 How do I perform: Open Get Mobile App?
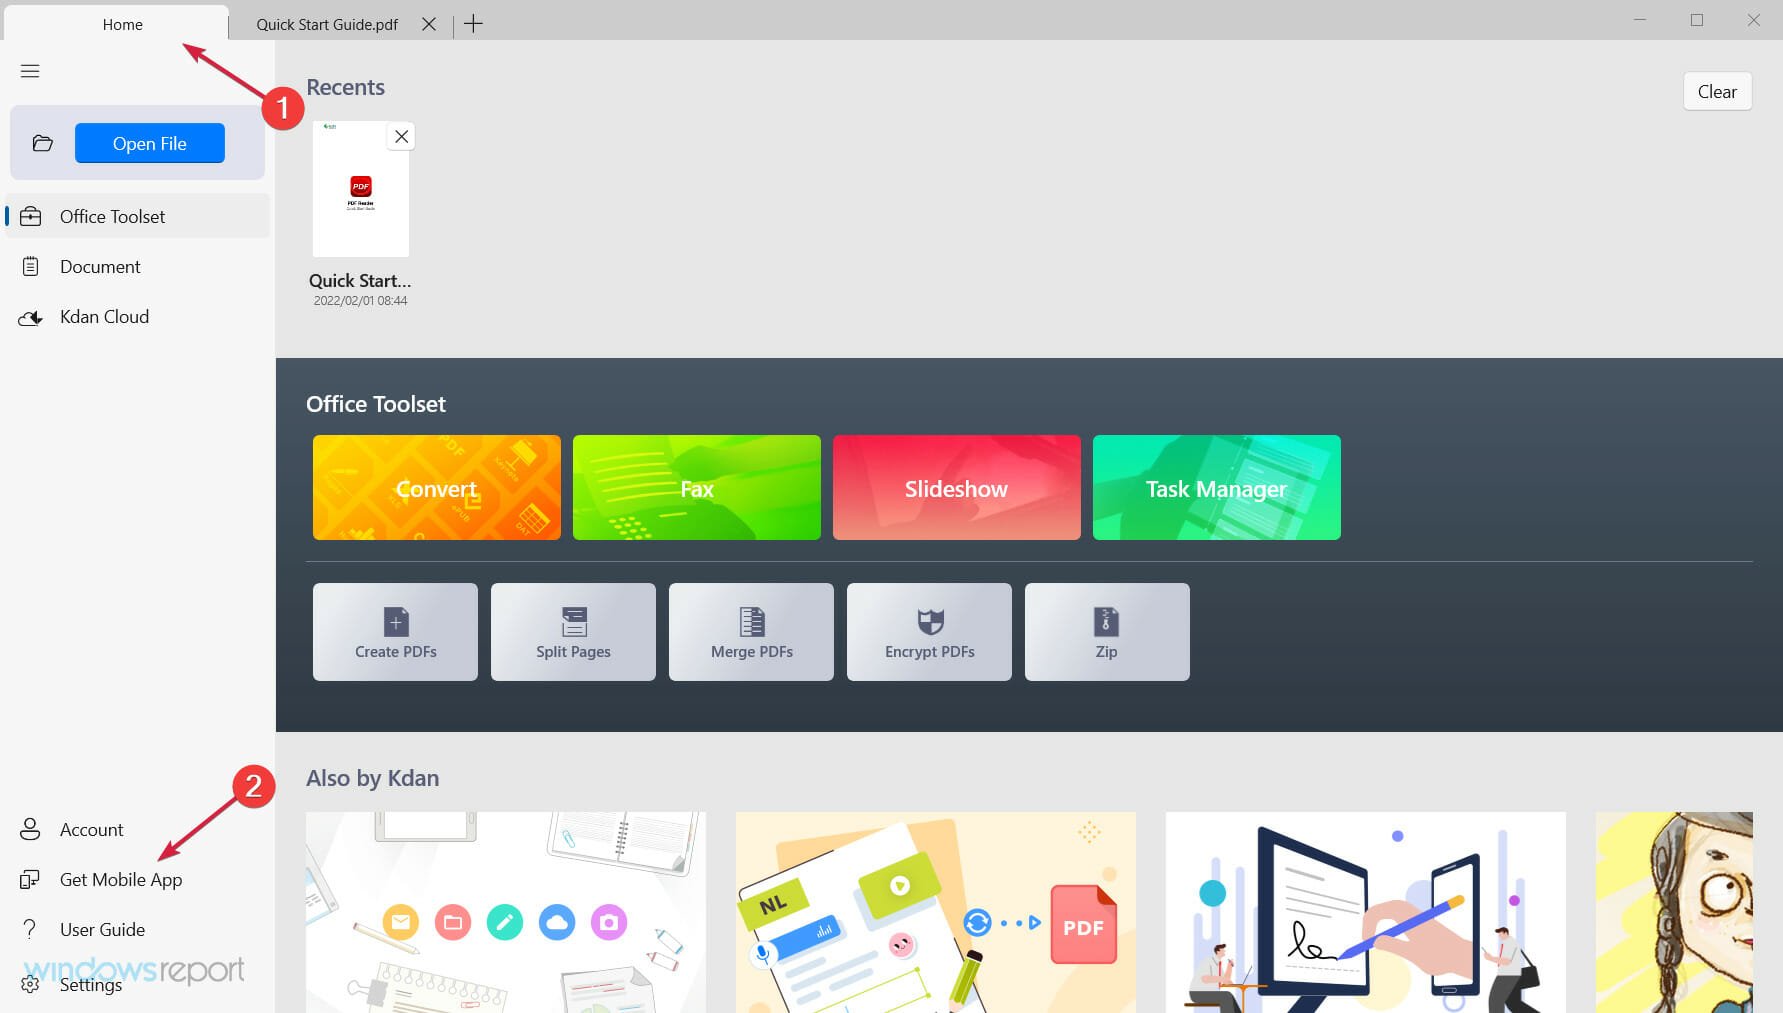click(x=138, y=879)
